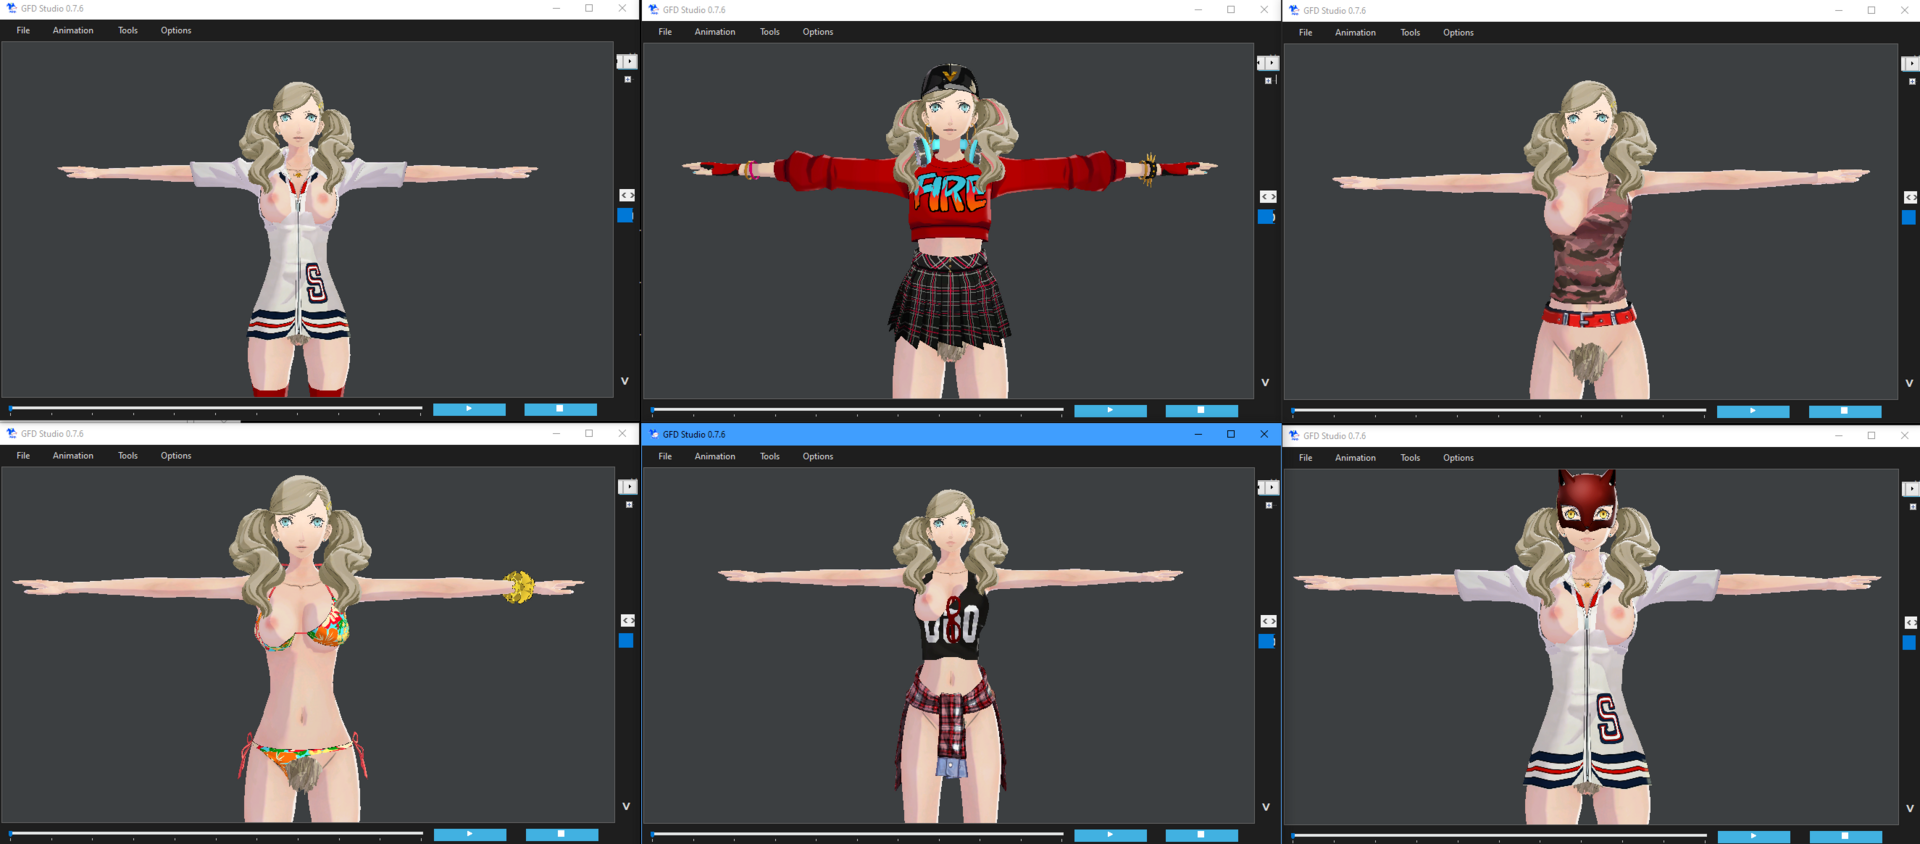Open Tools menu in bikini model window
The height and width of the screenshot is (844, 1920).
click(128, 456)
